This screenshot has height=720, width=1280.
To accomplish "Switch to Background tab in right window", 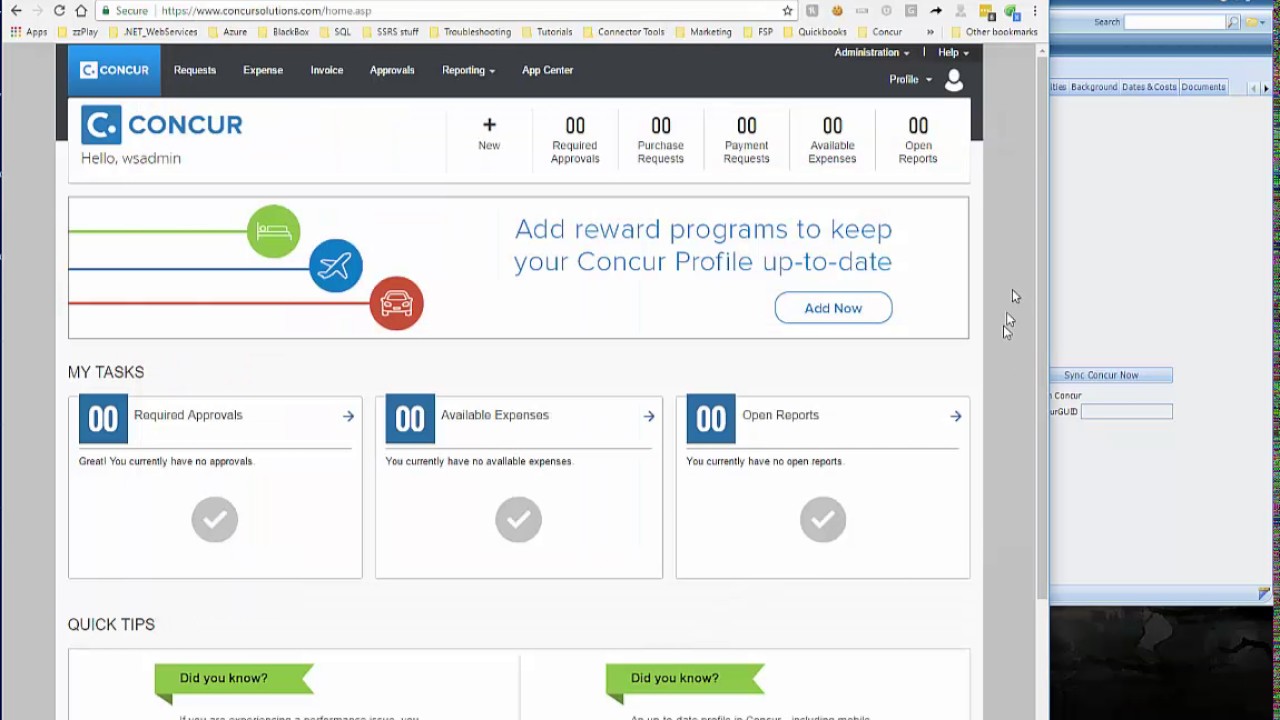I will click(1094, 87).
